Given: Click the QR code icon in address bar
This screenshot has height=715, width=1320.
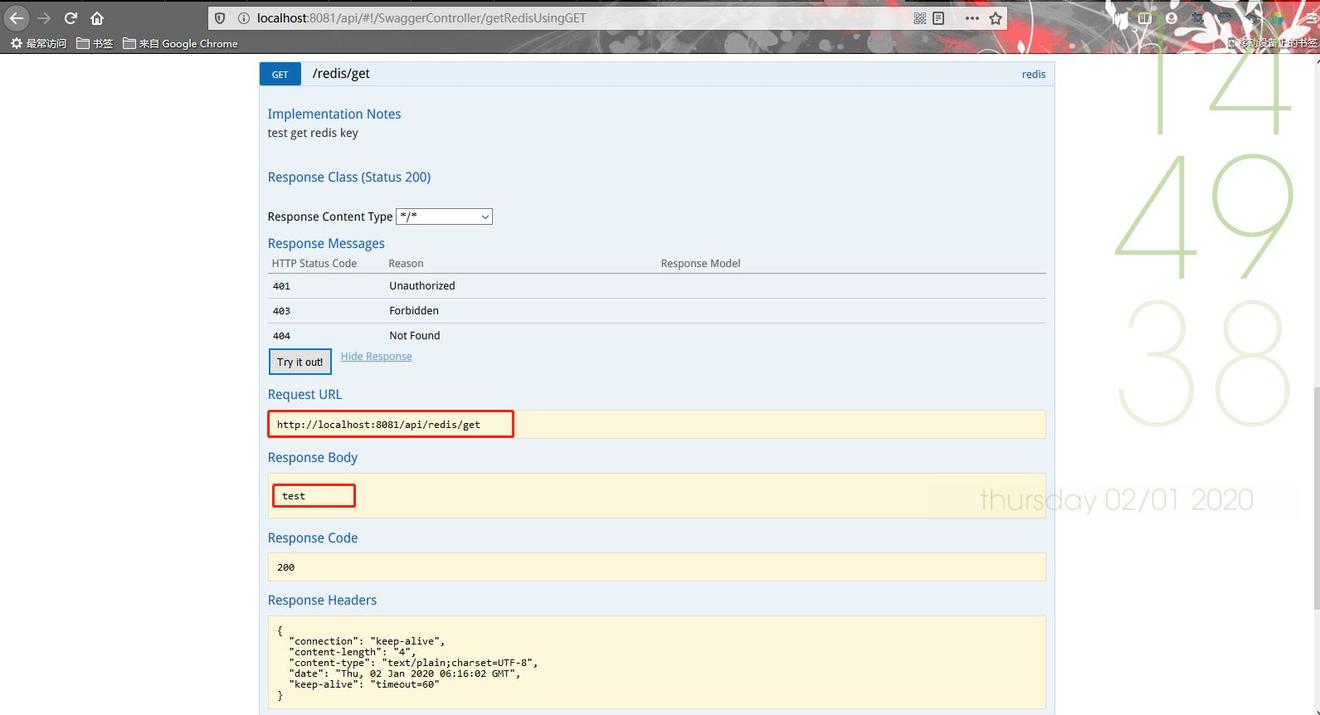Looking at the screenshot, I should tap(919, 18).
